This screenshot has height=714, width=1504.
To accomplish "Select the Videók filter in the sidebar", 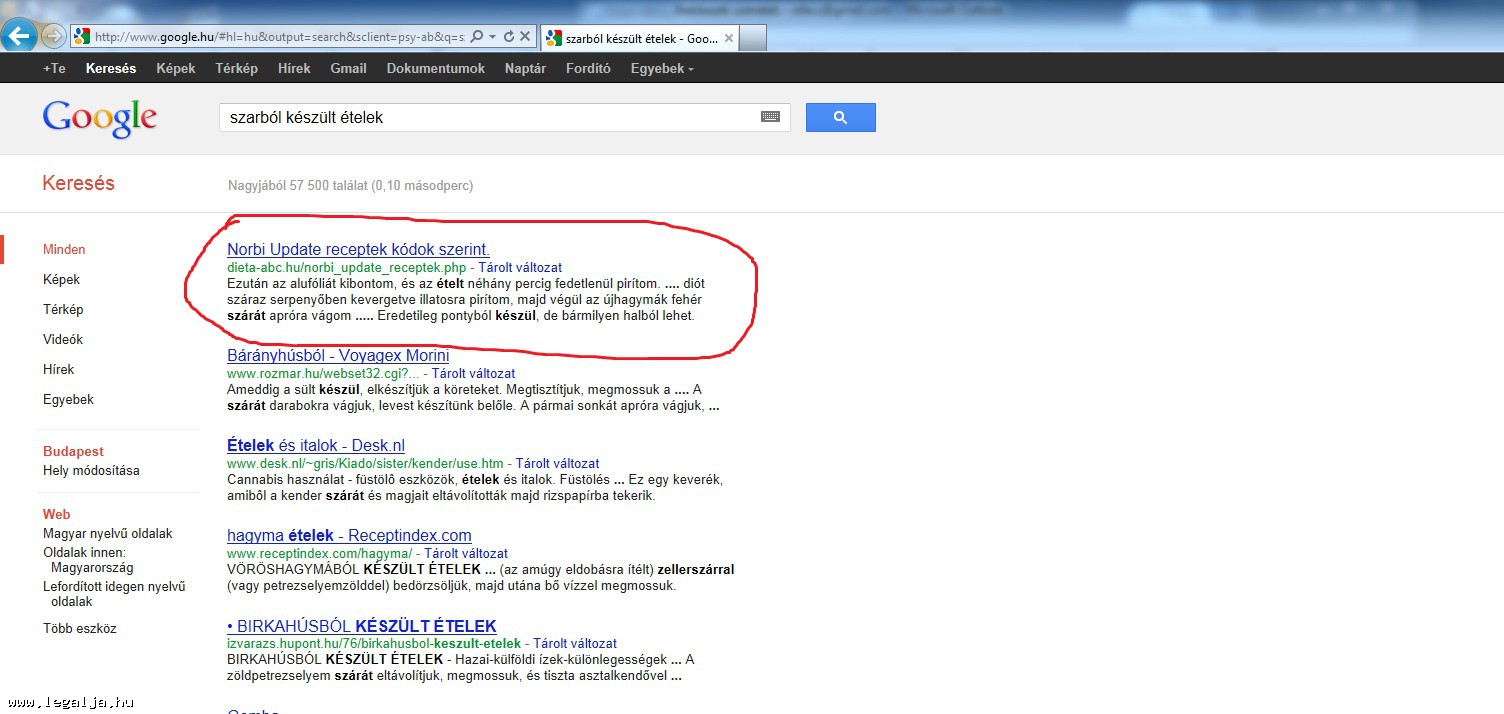I will 63,339.
